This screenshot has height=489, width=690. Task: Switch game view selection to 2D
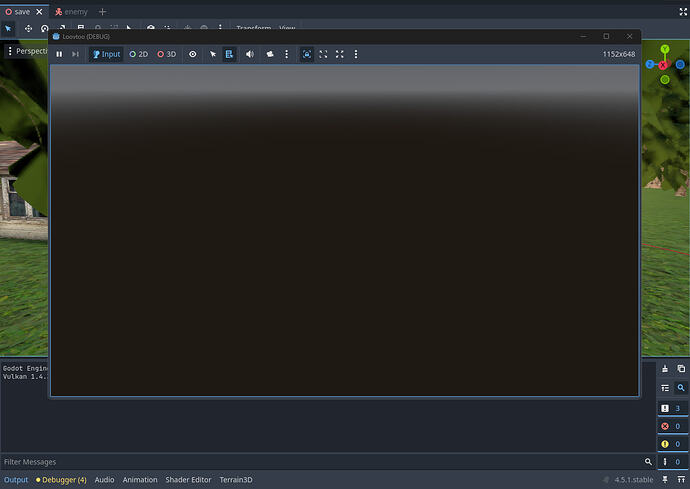(x=138, y=54)
